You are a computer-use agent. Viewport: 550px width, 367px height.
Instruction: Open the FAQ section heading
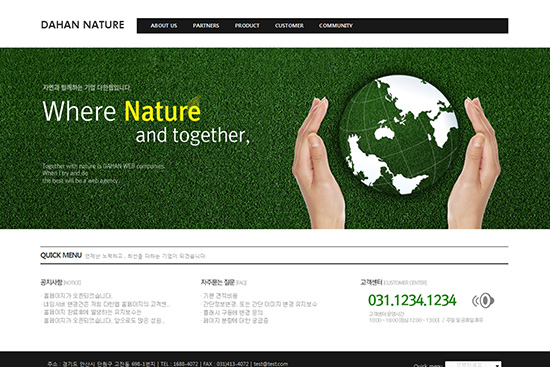pyautogui.click(x=224, y=282)
